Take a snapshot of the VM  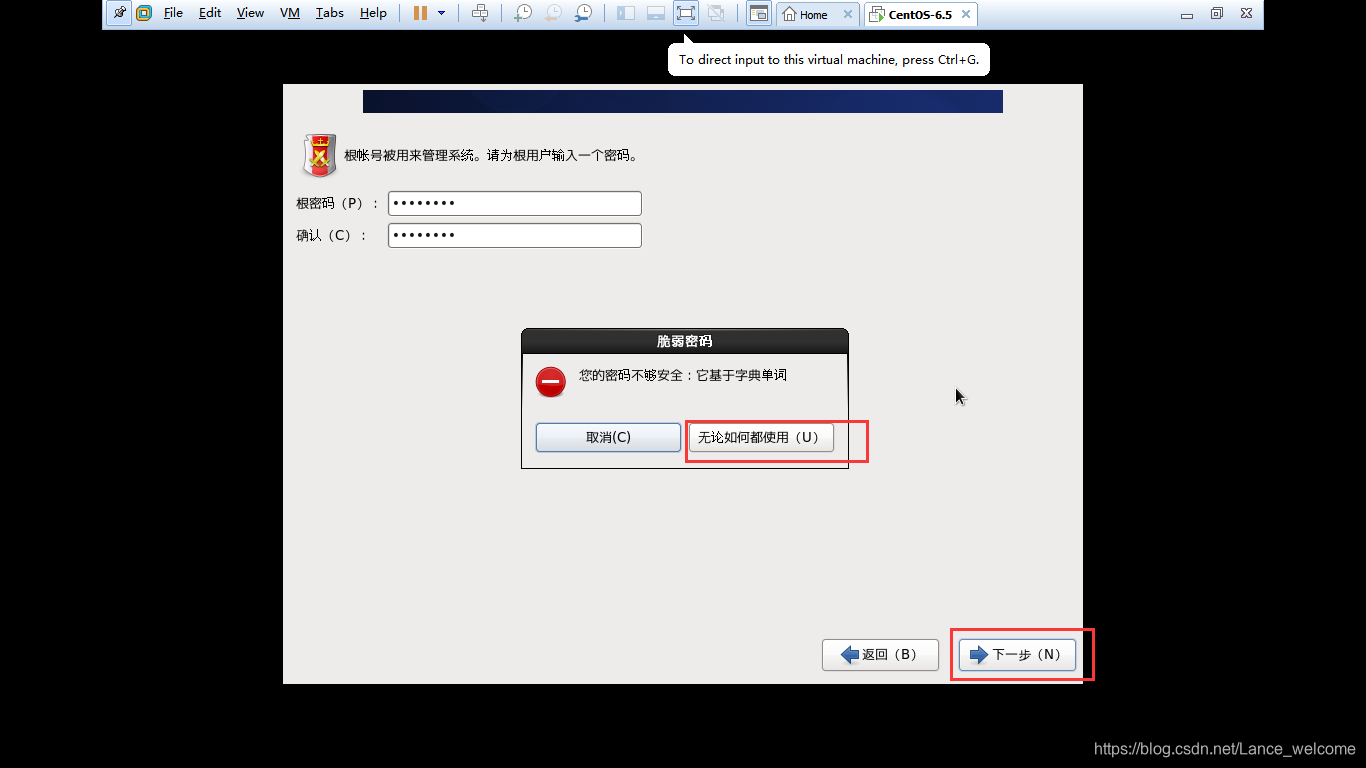tap(523, 14)
